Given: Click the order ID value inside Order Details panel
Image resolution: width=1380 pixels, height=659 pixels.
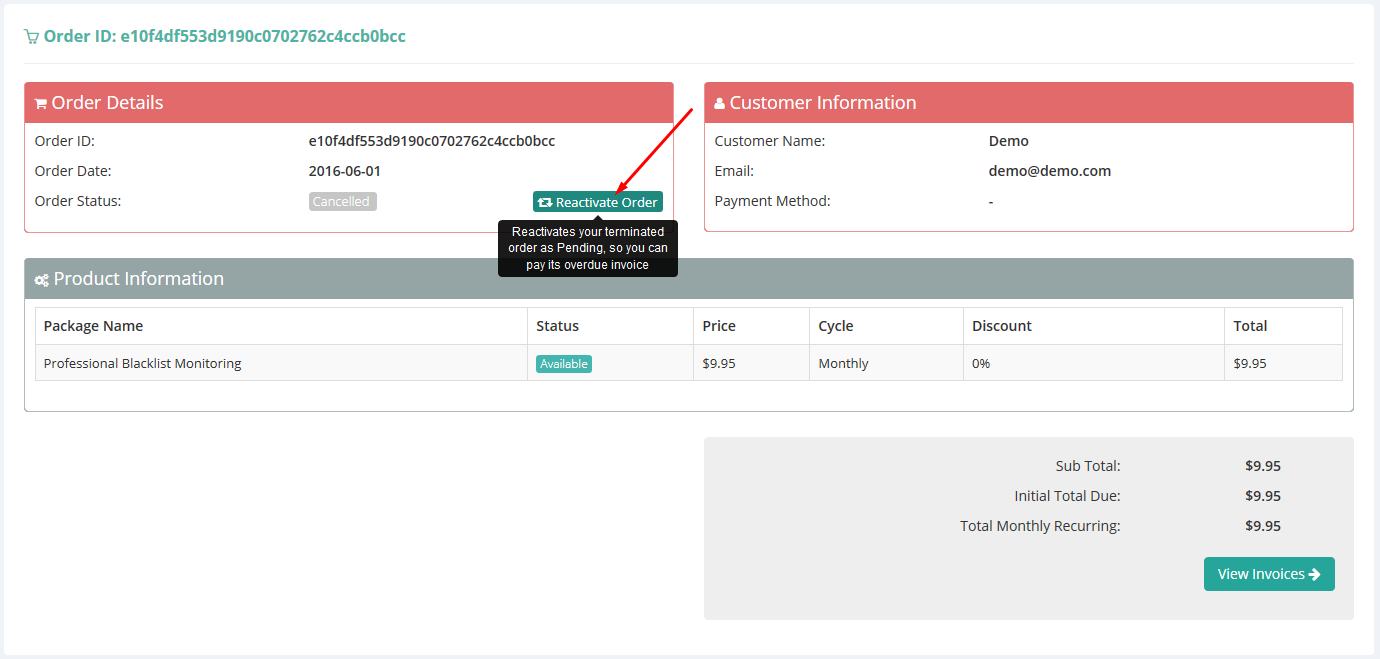Looking at the screenshot, I should click(x=432, y=141).
